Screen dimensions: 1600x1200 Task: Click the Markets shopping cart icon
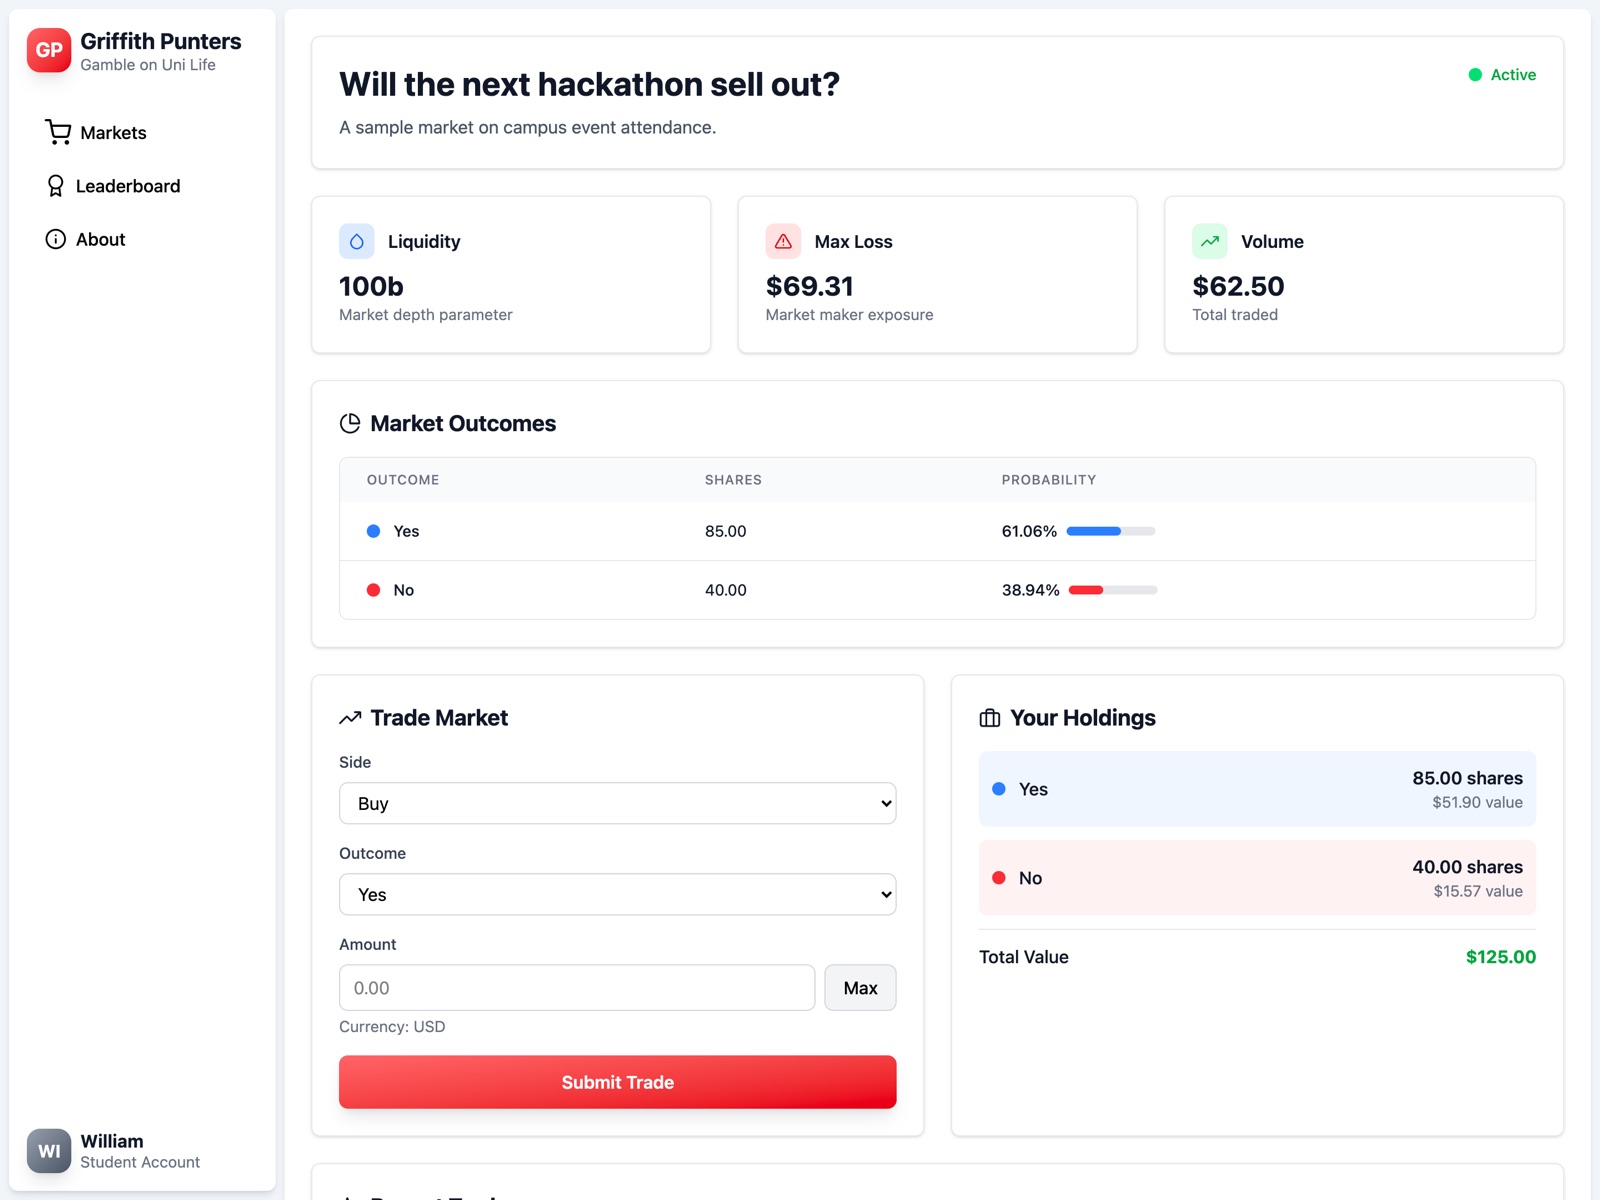(x=58, y=132)
